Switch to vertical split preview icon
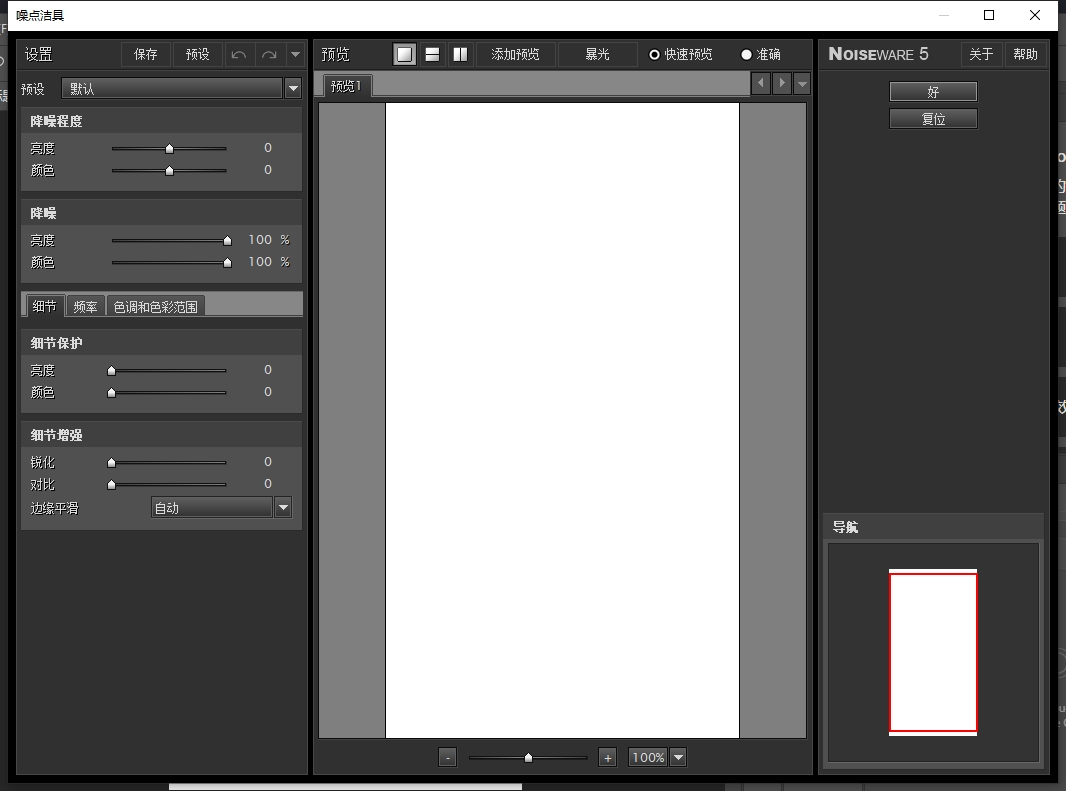This screenshot has height=791, width=1066. (459, 54)
